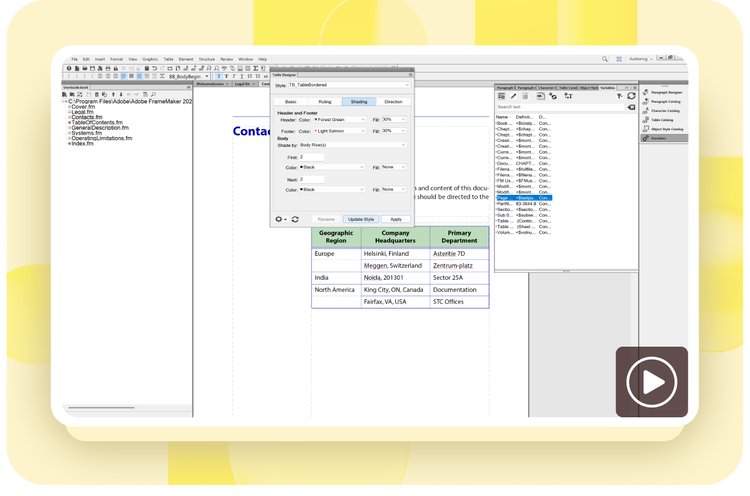The height and width of the screenshot is (496, 750).
Task: Click the Rename button in Table Designer
Action: [x=326, y=219]
